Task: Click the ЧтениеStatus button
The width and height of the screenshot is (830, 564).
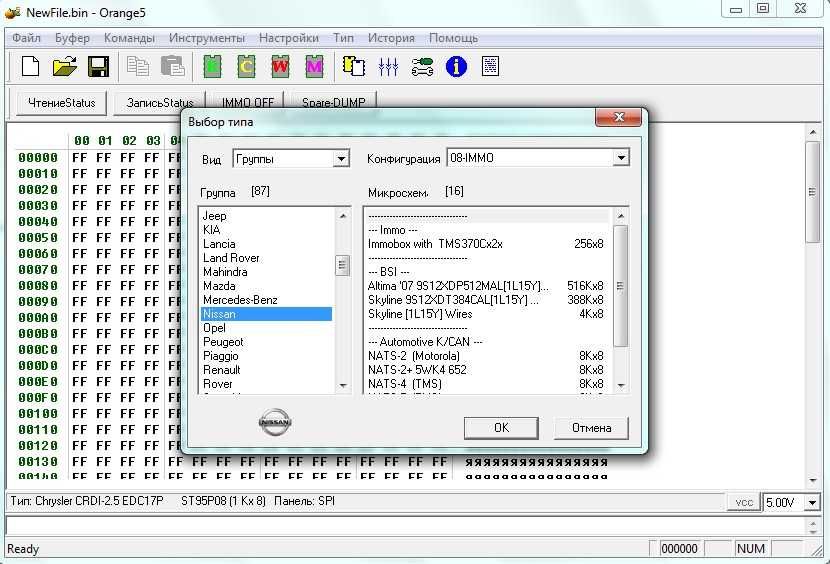Action: (61, 103)
